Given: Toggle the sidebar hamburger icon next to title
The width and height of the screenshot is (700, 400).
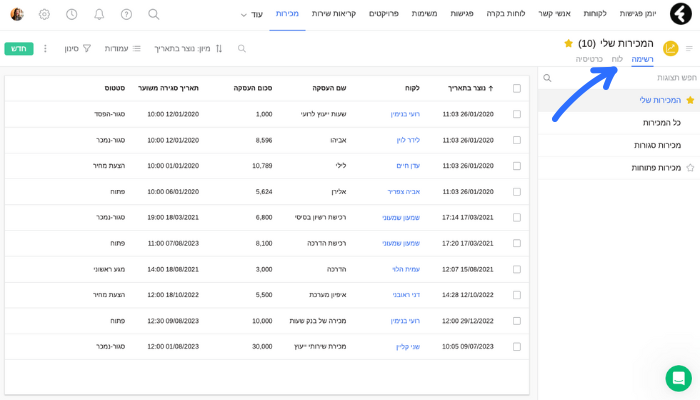Looking at the screenshot, I should [x=689, y=48].
